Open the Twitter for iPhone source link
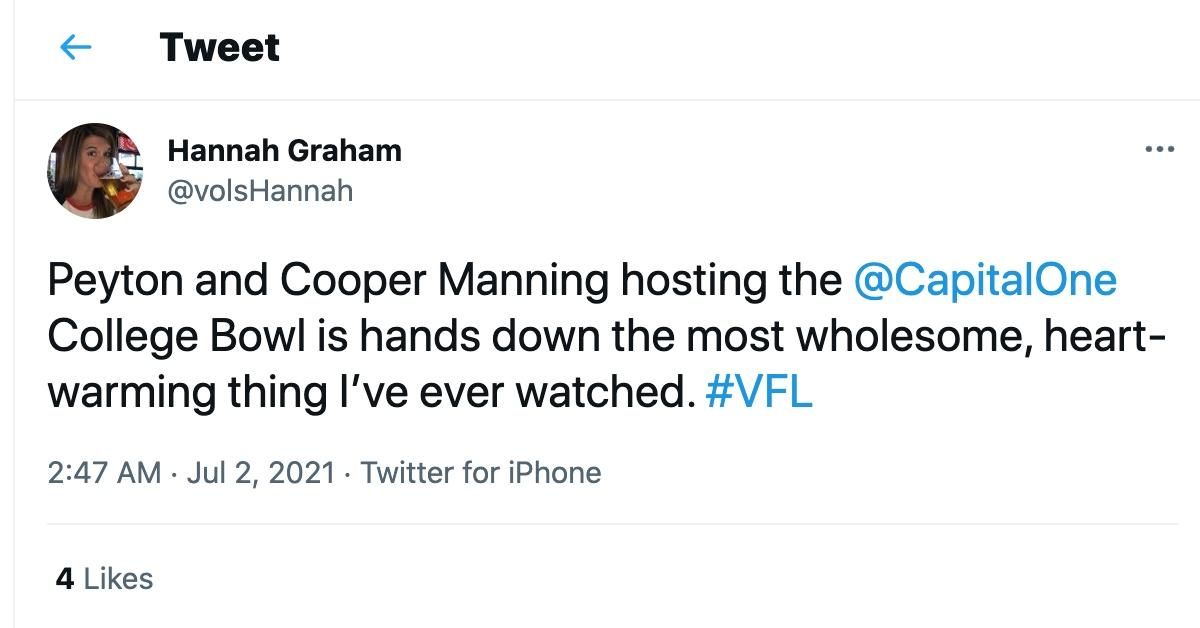The height and width of the screenshot is (628, 1200). point(481,472)
